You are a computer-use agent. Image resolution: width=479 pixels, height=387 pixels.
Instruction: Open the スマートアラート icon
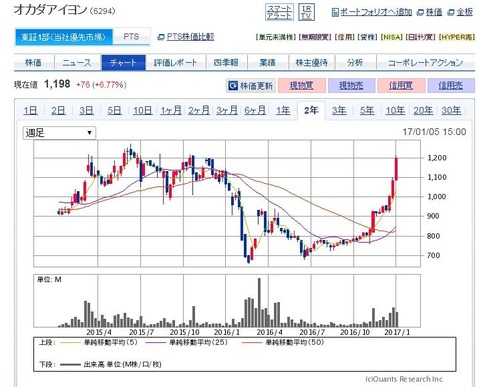279,12
